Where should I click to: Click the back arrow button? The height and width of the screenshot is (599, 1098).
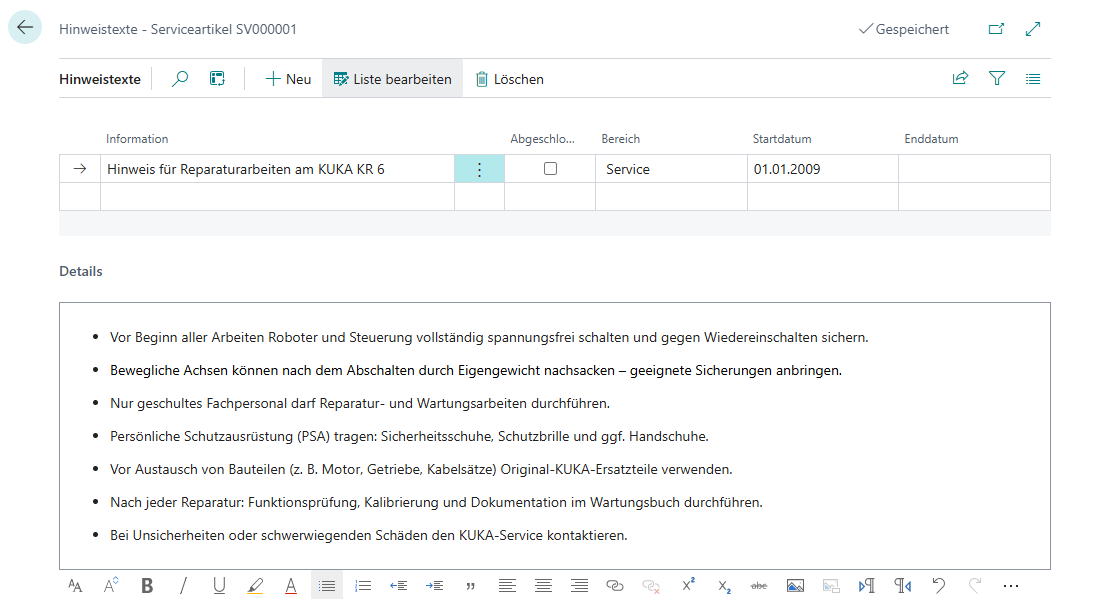coord(25,28)
